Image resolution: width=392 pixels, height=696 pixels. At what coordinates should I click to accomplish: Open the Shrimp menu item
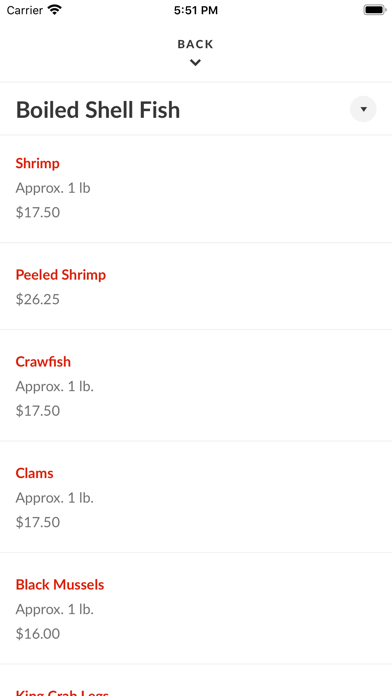coord(196,189)
